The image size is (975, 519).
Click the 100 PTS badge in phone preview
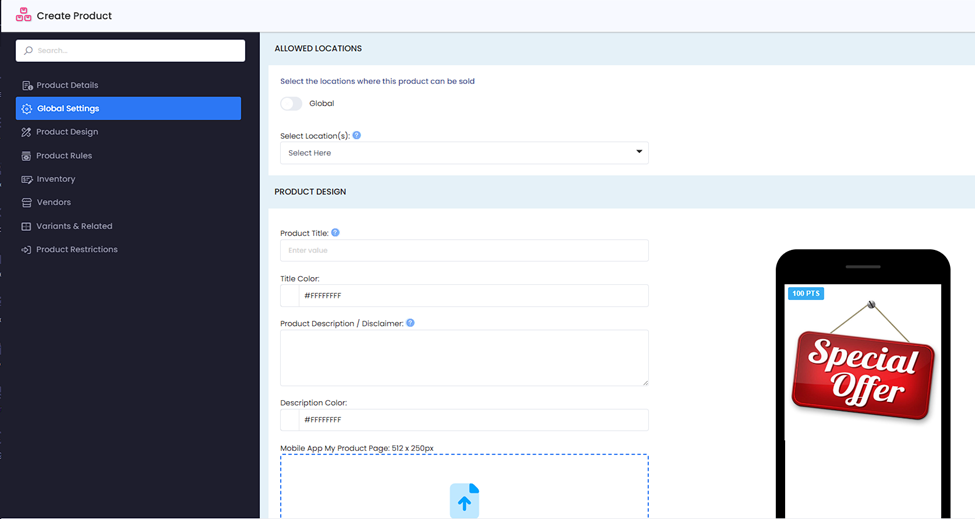click(x=806, y=293)
